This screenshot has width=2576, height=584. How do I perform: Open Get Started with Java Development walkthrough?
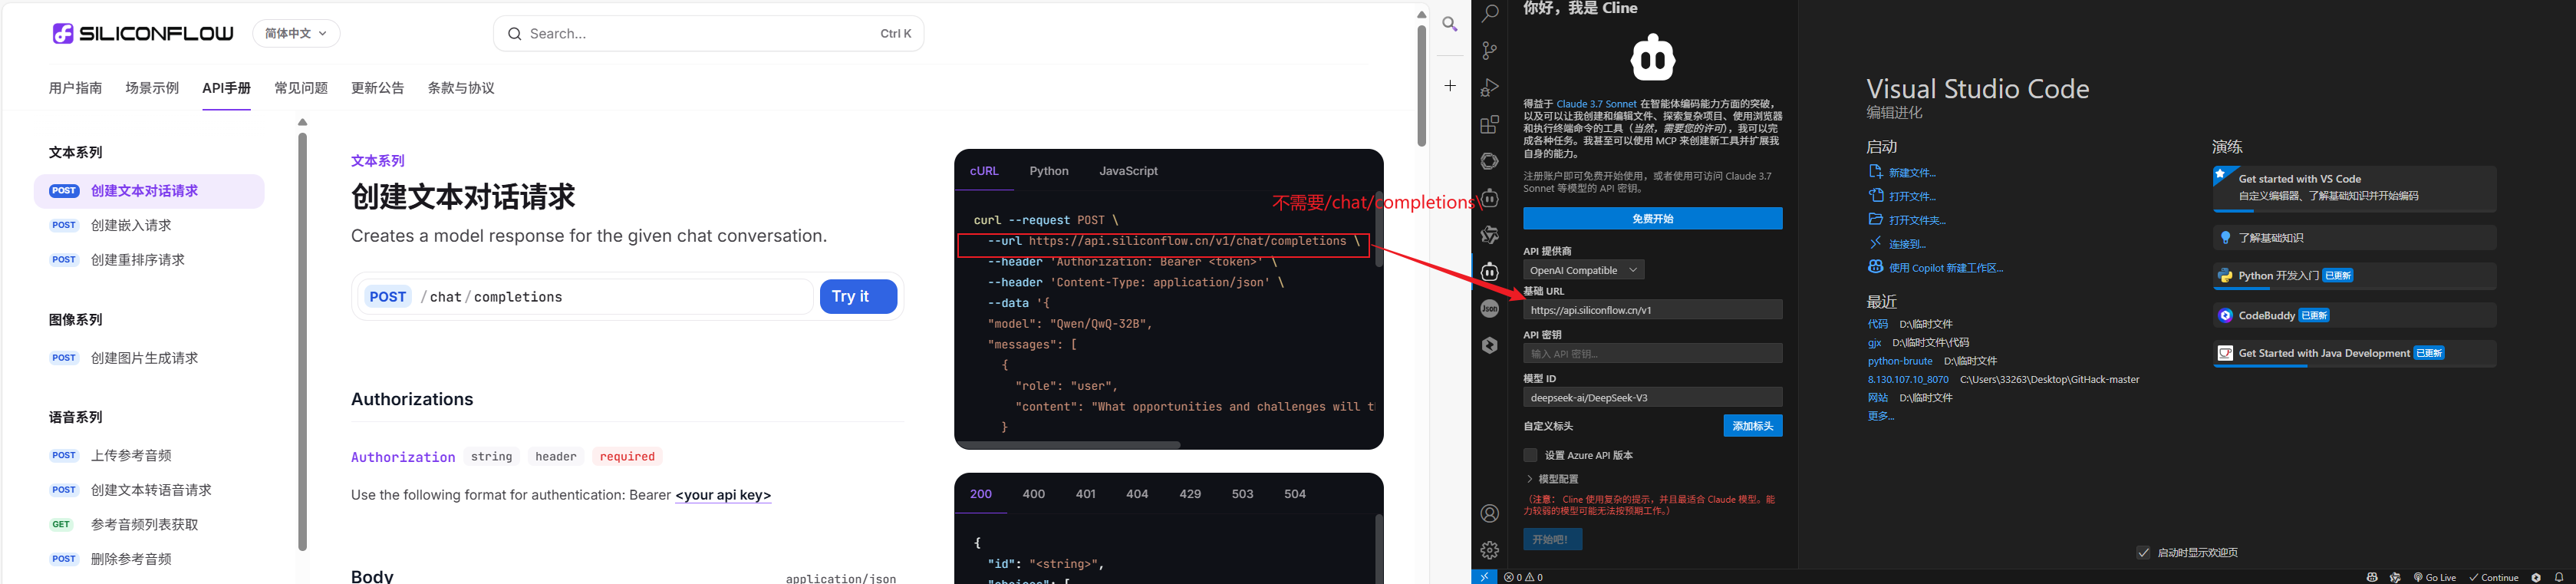coord(2354,354)
